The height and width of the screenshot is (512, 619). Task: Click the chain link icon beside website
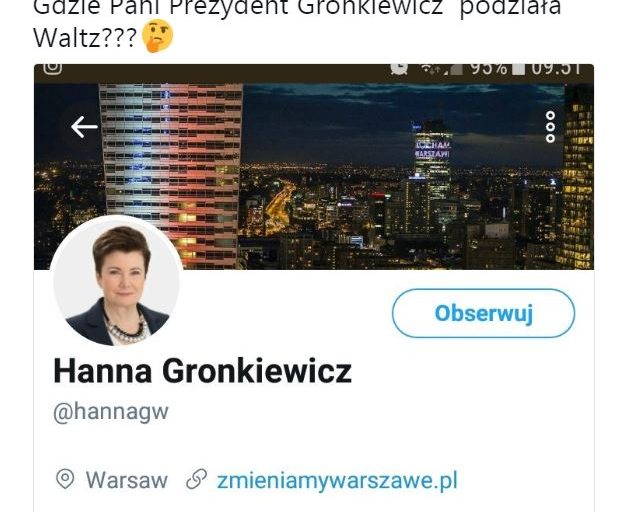coord(197,479)
